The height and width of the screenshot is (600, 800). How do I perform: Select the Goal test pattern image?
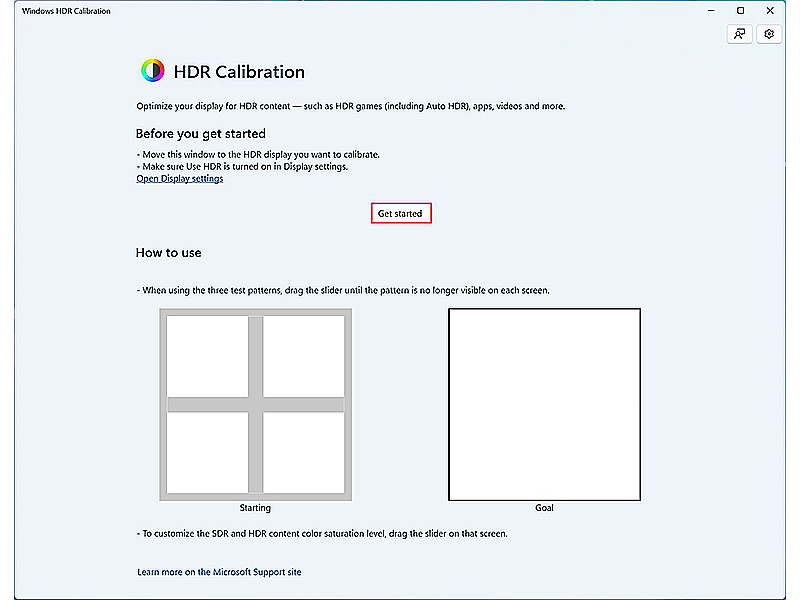coord(544,404)
